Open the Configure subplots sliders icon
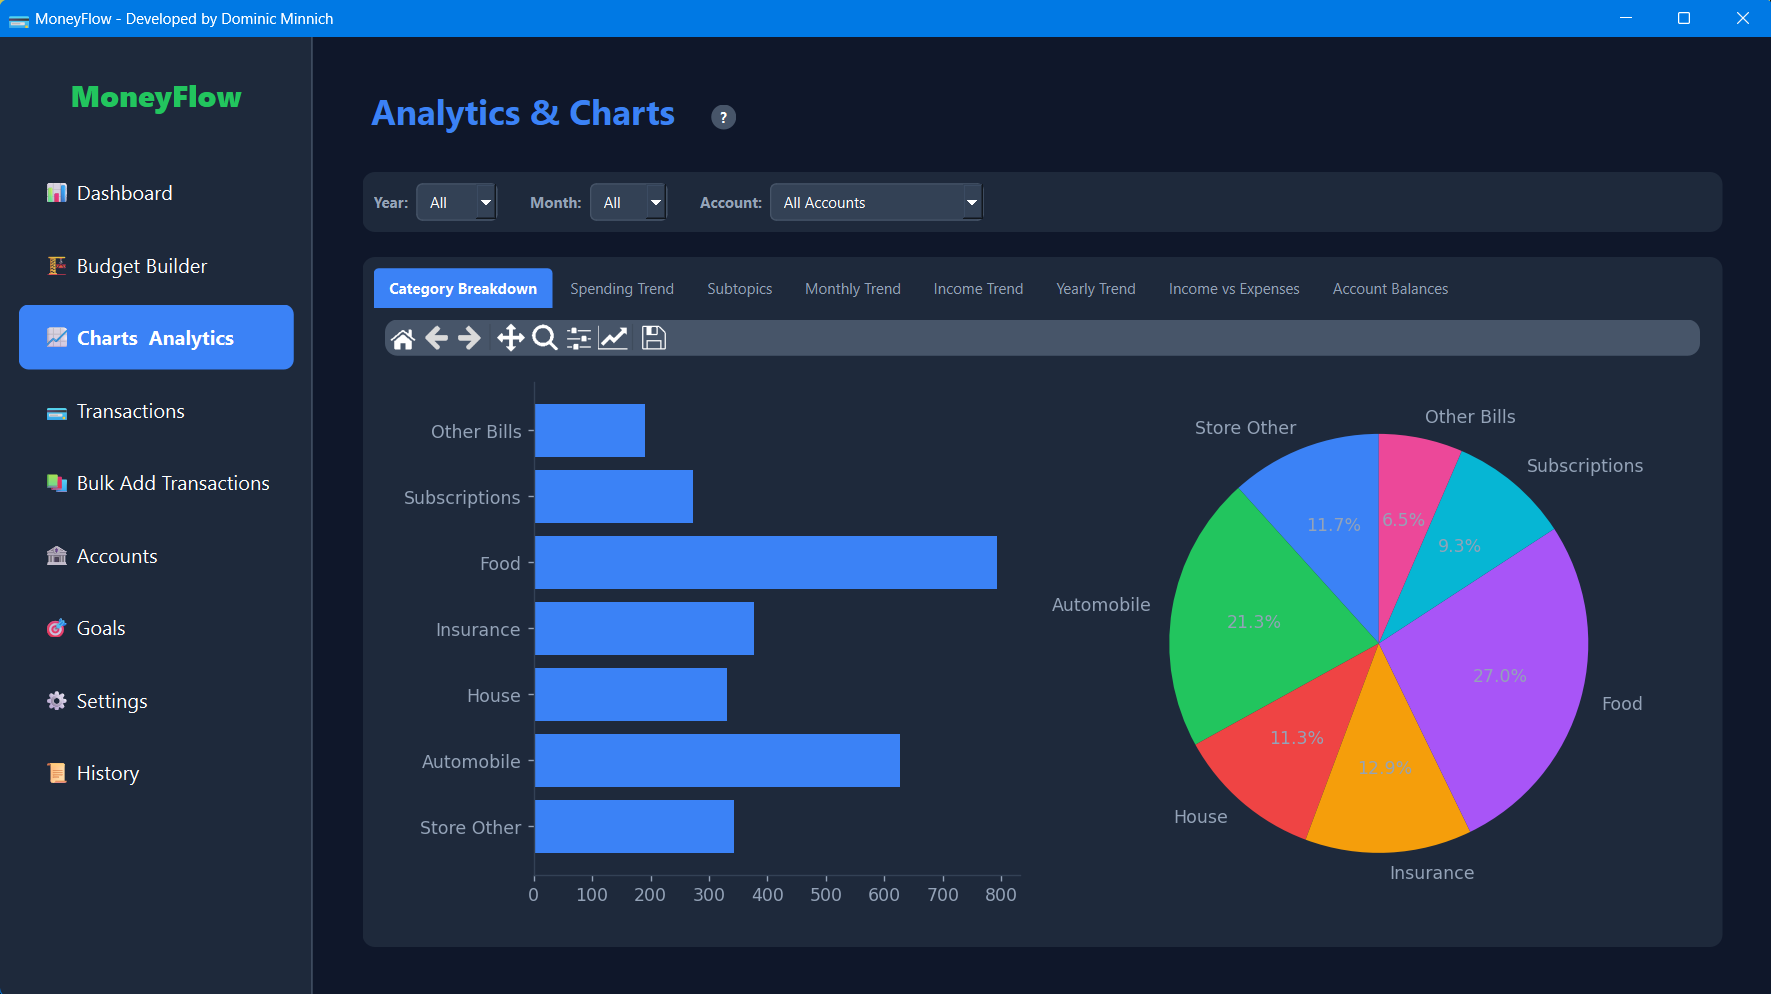1771x994 pixels. (x=578, y=338)
